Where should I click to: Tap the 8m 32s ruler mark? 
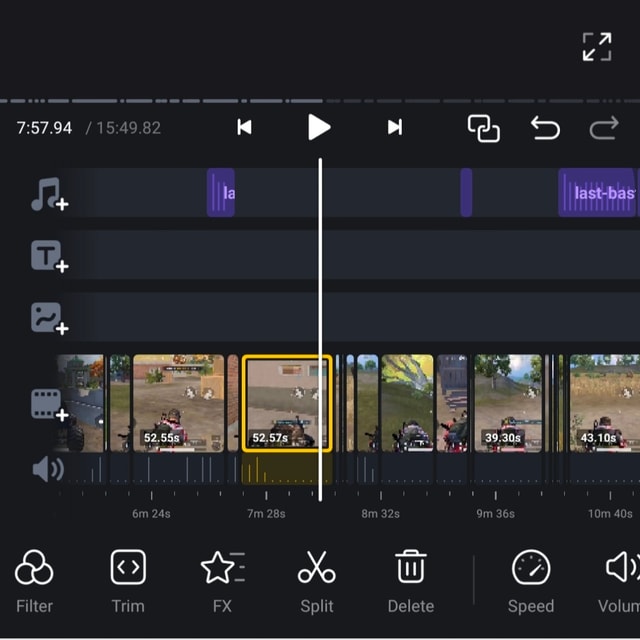click(380, 513)
